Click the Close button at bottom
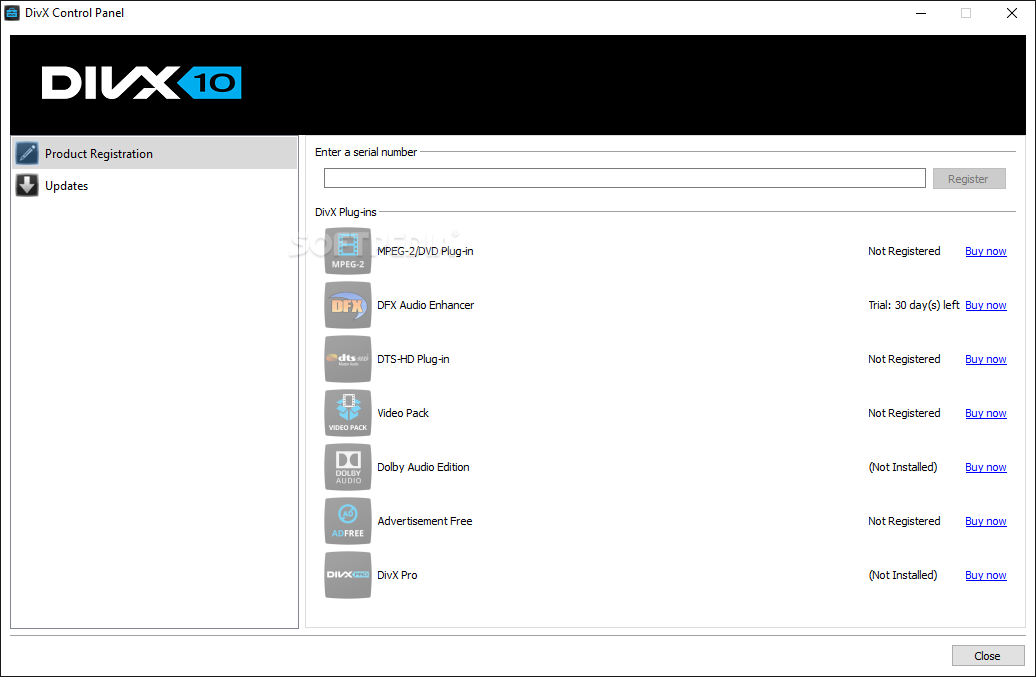This screenshot has width=1036, height=677. pyautogui.click(x=988, y=656)
